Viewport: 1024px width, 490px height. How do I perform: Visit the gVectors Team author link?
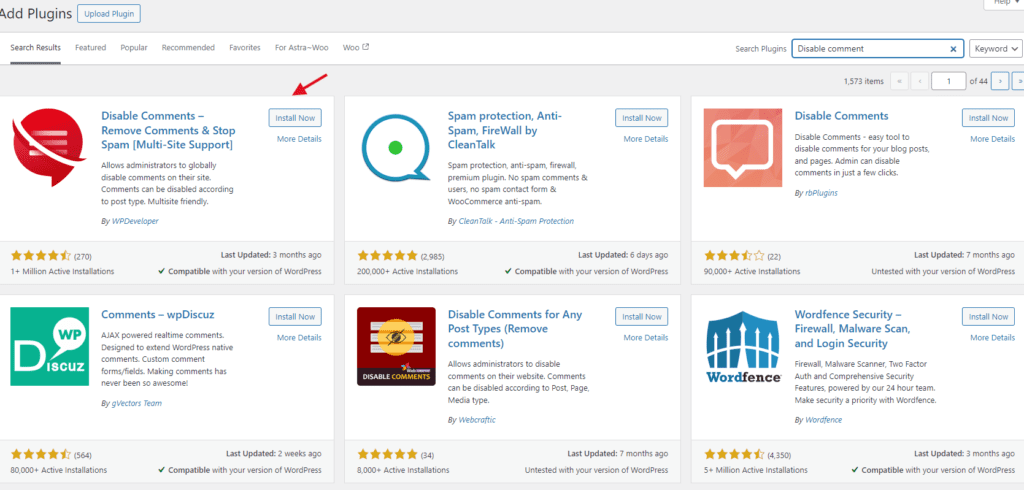click(136, 404)
